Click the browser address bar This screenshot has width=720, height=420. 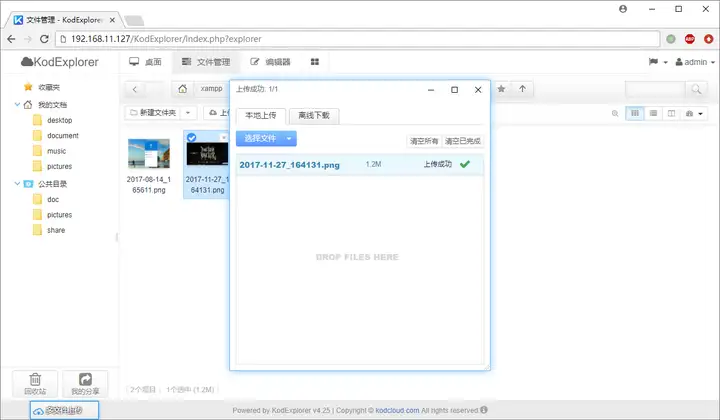tap(358, 39)
